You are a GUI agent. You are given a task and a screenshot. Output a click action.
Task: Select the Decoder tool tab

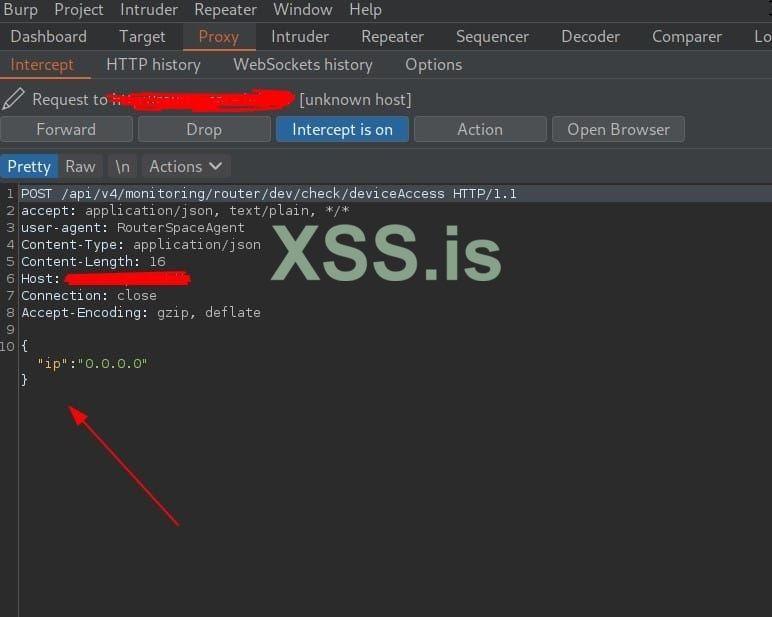click(590, 37)
